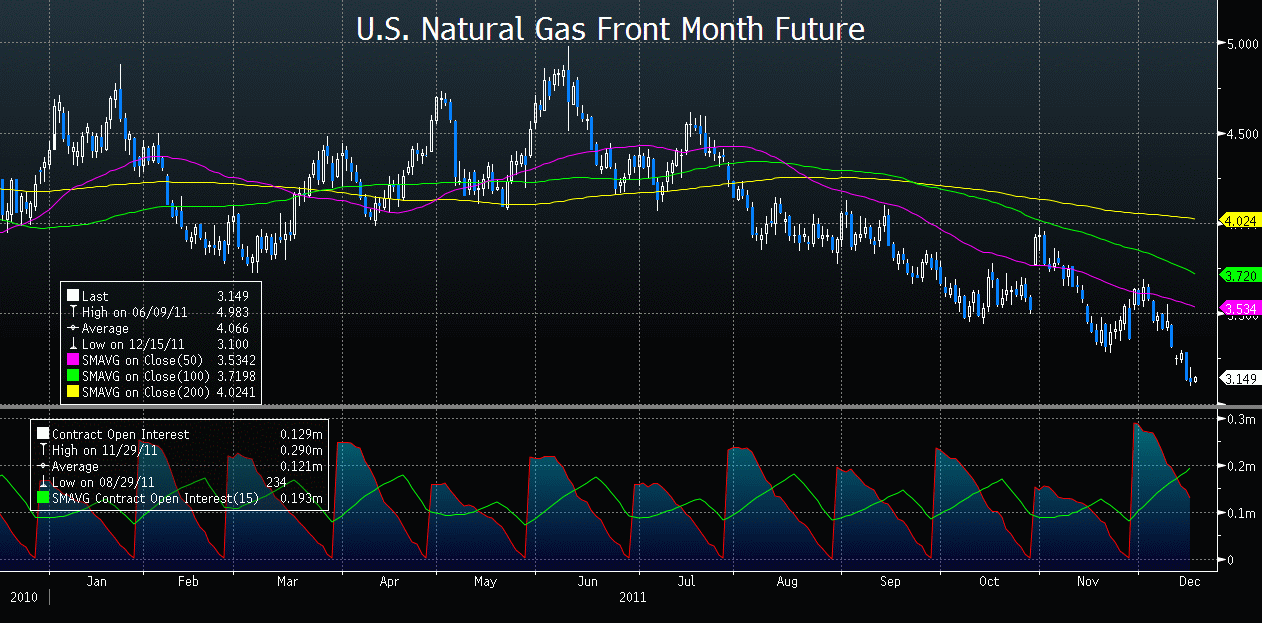The width and height of the screenshot is (1262, 623).
Task: Click the High on 11/29/11 marker icon
Action: click(42, 451)
